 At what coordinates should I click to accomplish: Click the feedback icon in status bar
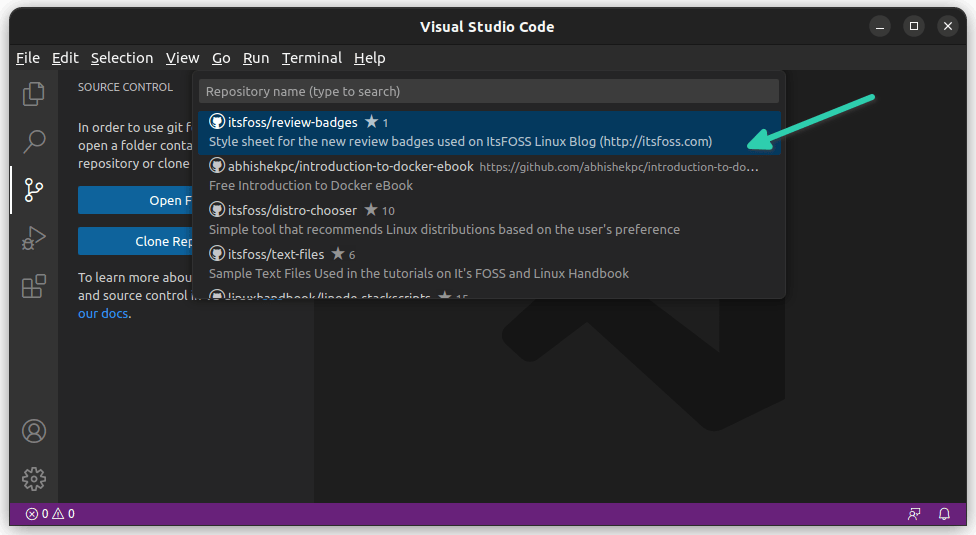pyautogui.click(x=914, y=514)
